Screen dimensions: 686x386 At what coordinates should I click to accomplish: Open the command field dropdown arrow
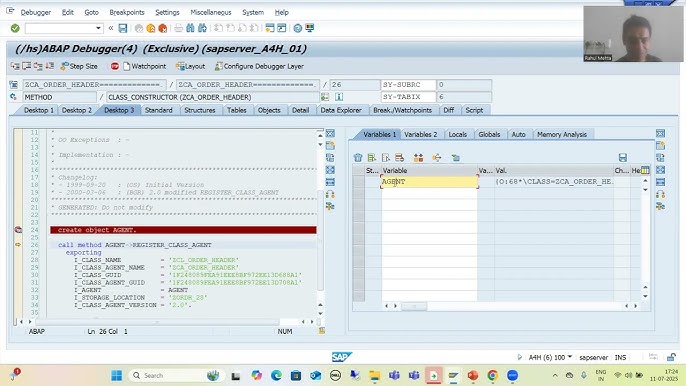pos(98,28)
